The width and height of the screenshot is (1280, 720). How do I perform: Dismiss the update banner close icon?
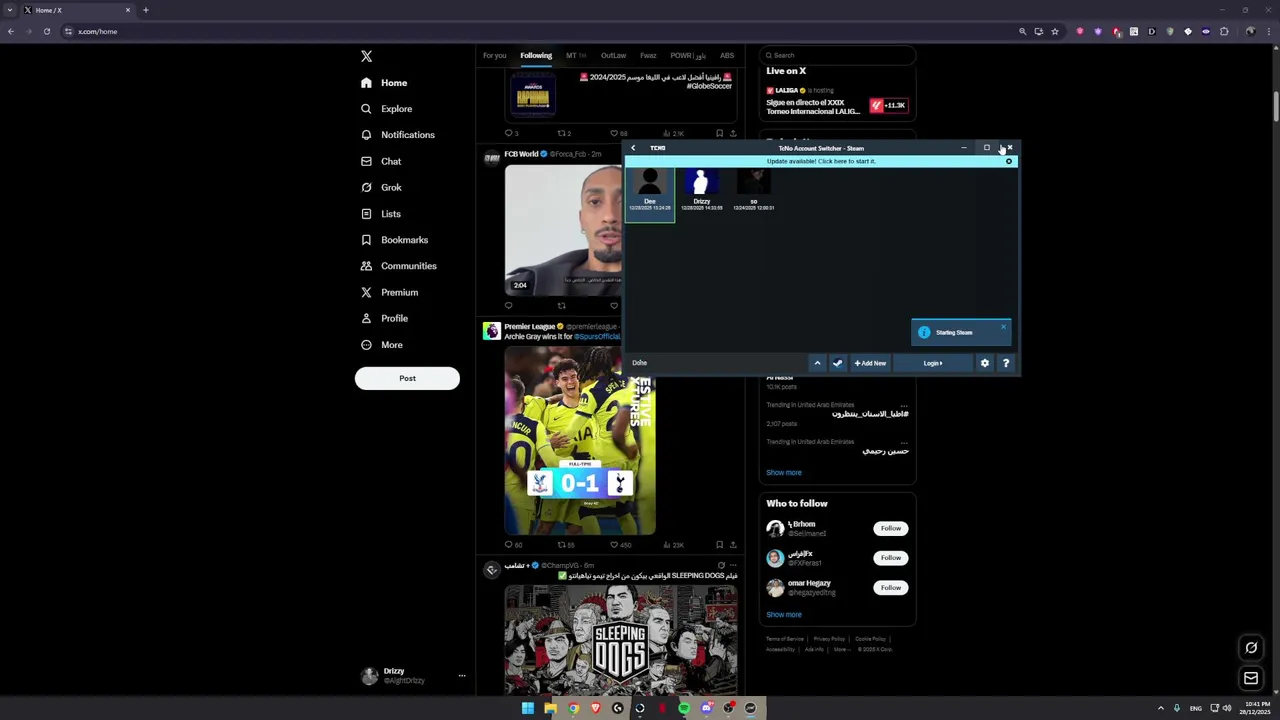pos(1008,161)
